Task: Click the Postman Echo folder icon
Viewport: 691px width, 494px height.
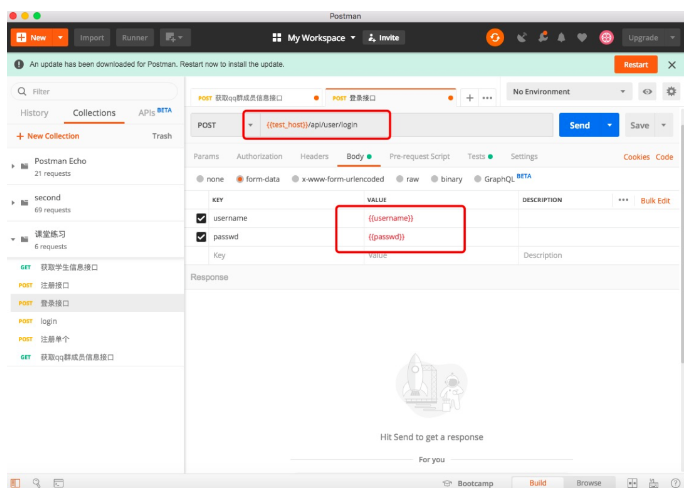Action: [25, 166]
